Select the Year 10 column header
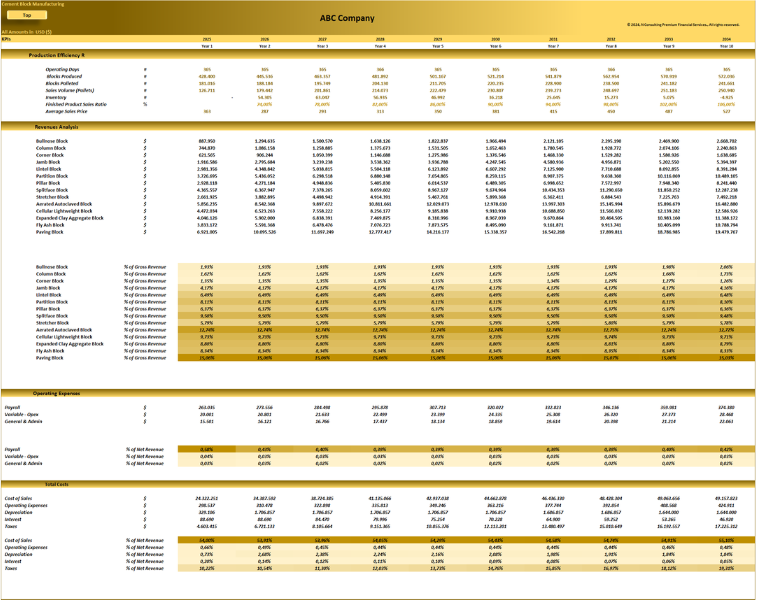759x600 pixels. pos(726,46)
